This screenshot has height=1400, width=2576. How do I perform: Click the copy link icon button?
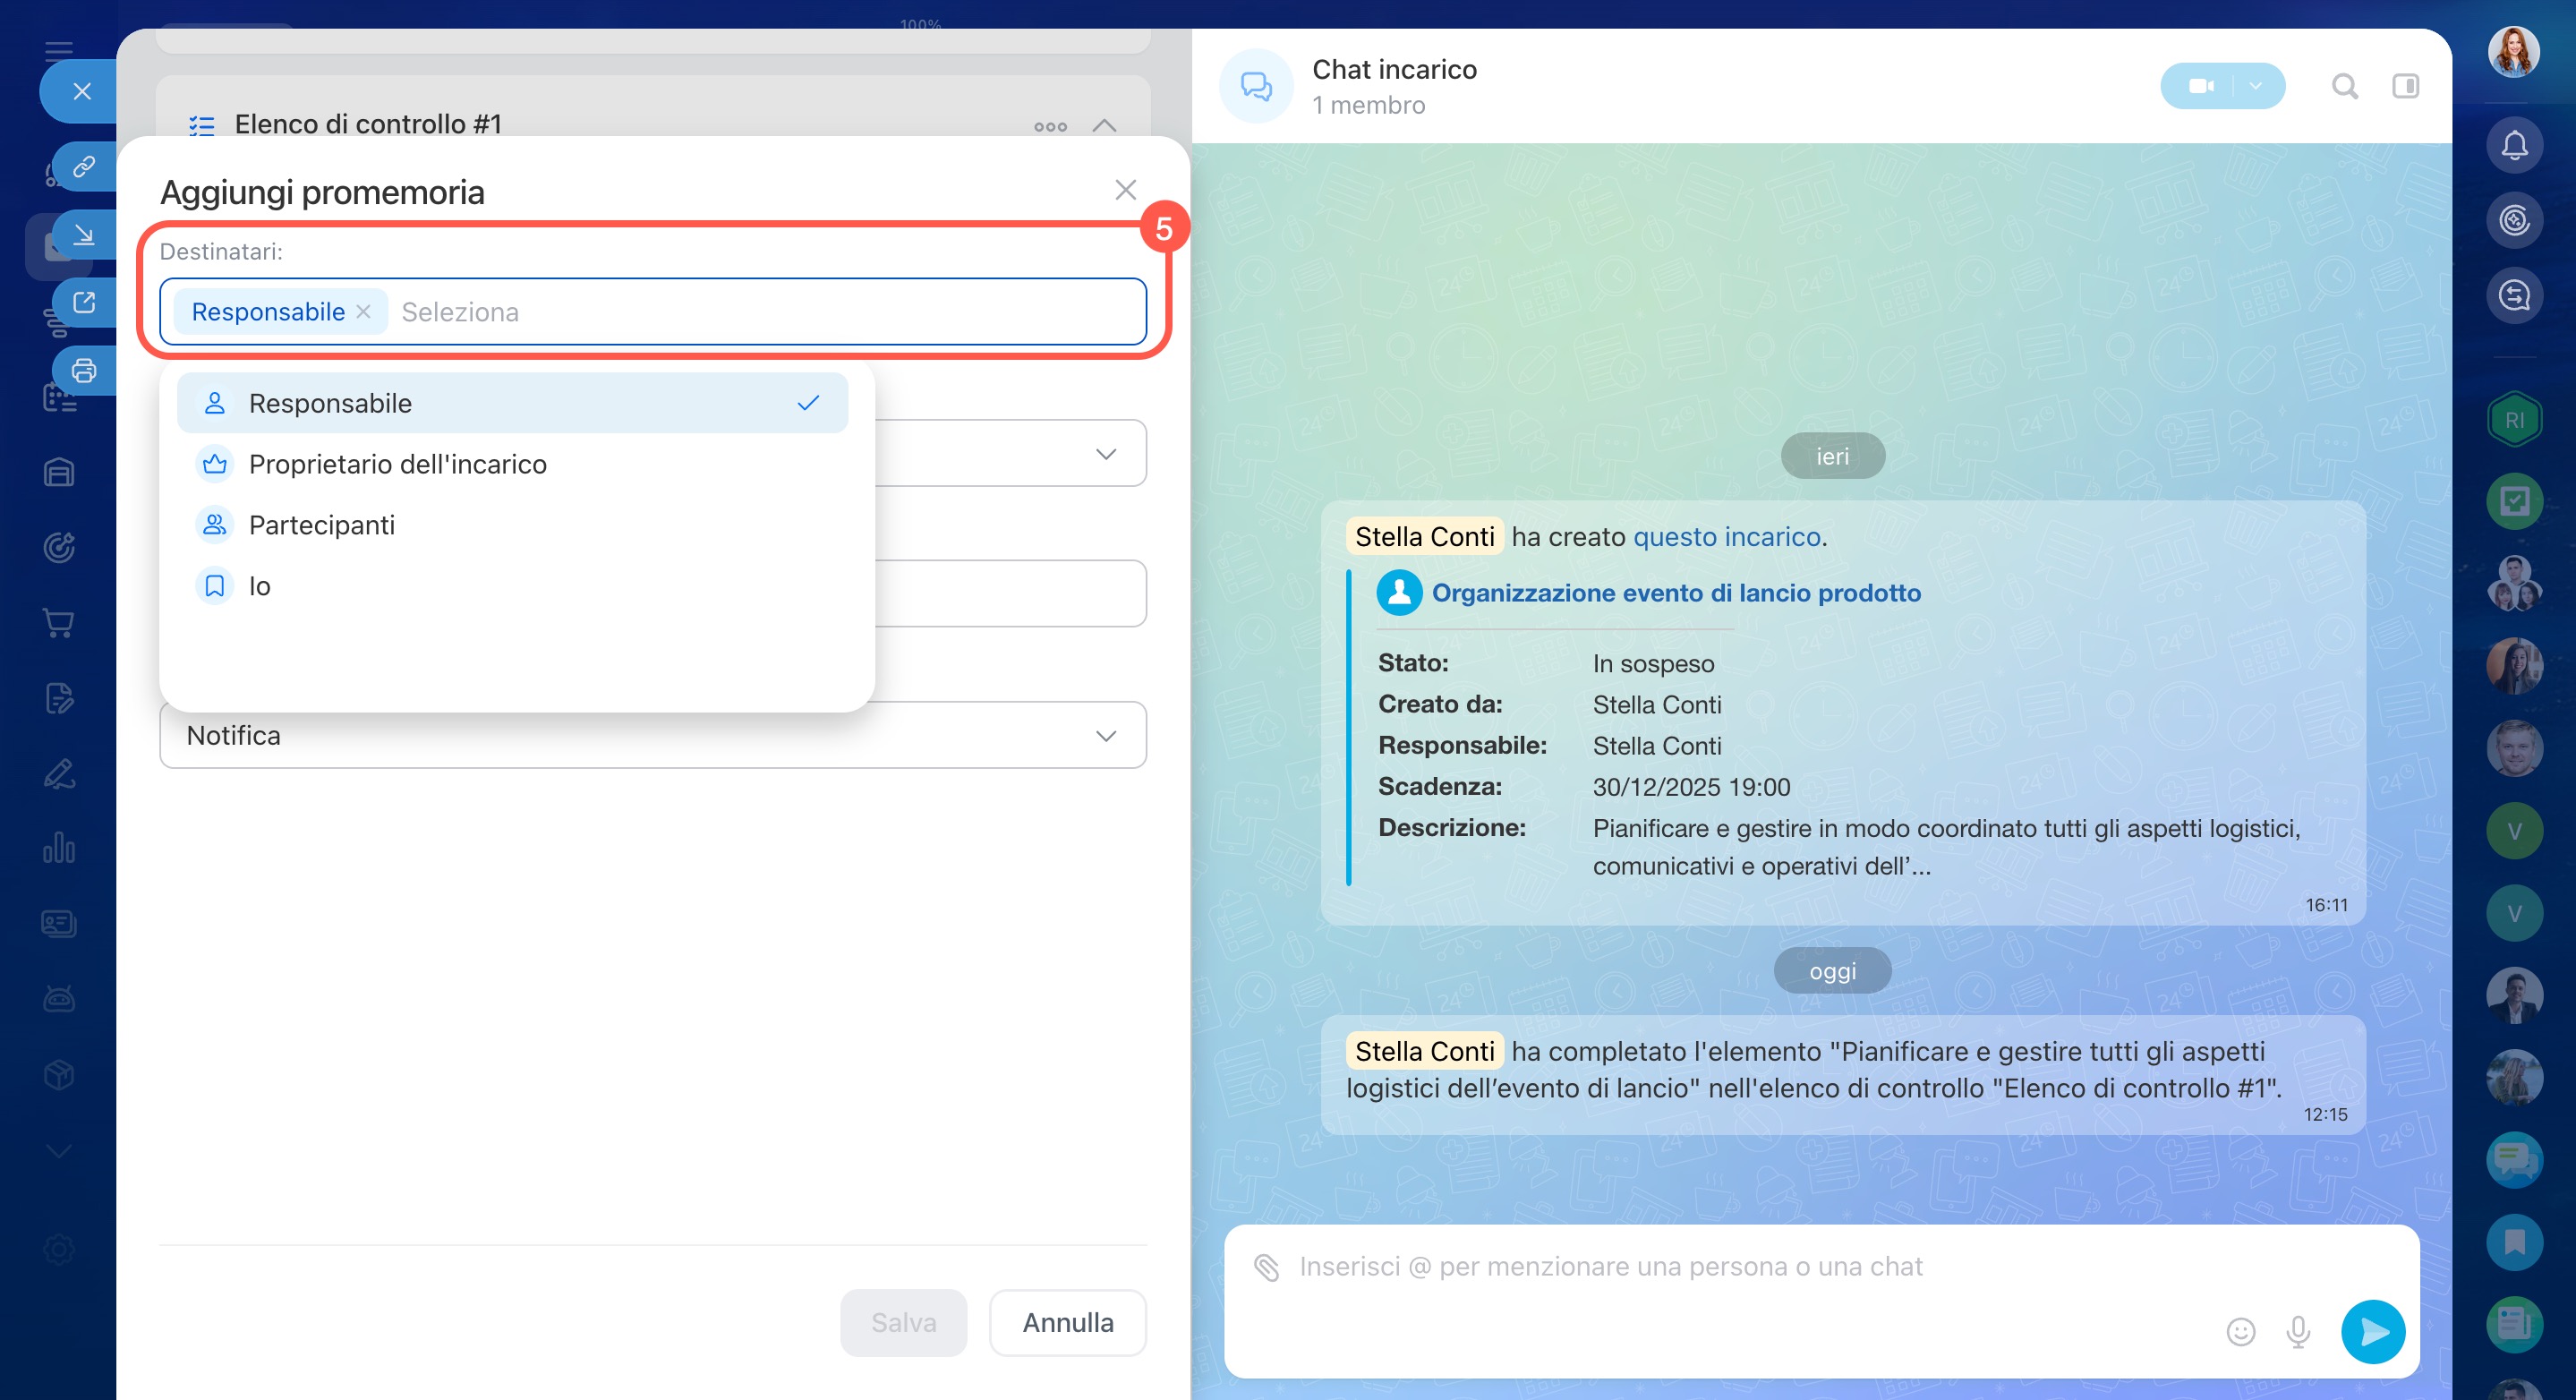[x=84, y=165]
